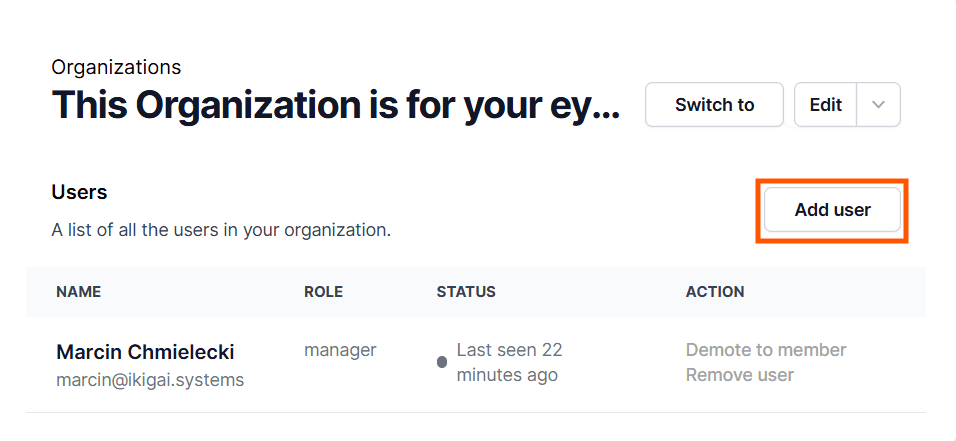The height and width of the screenshot is (441, 956).
Task: Click the STATUS column header
Action: coord(466,292)
